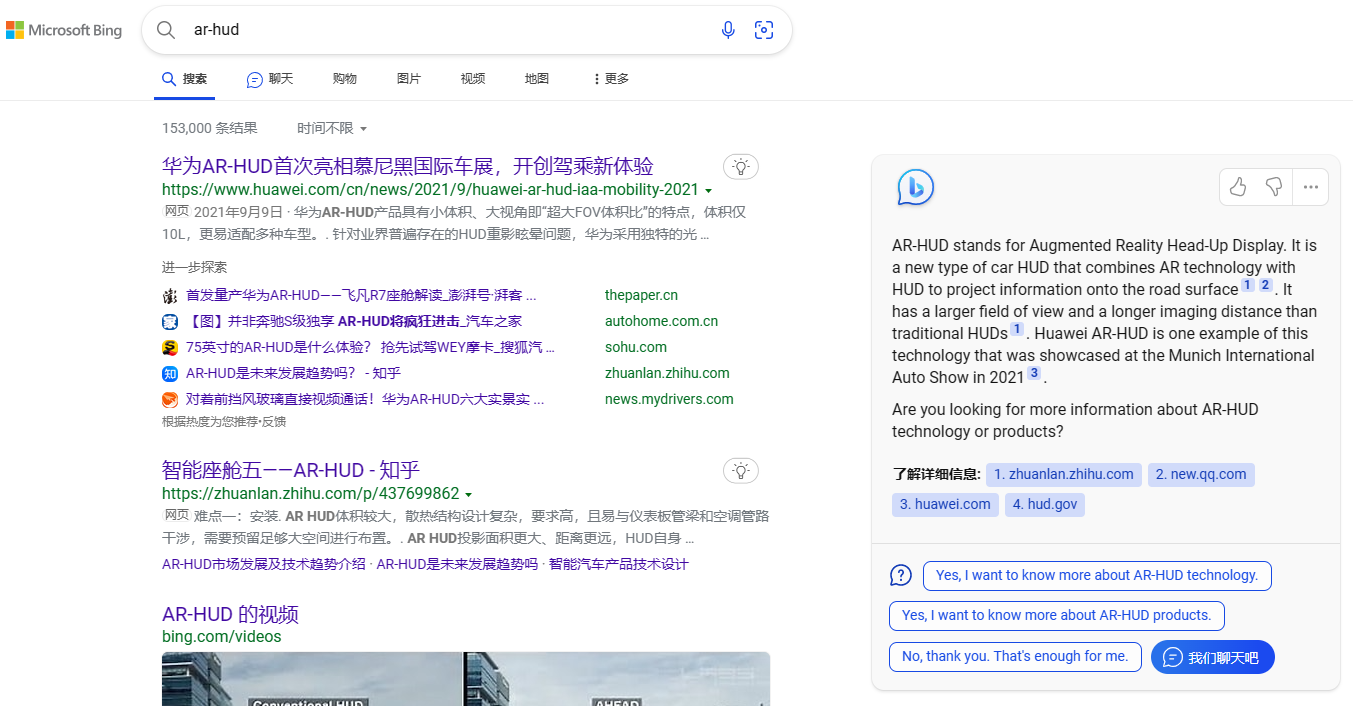Click the Zhihu favicon beside AR-HUD趋势 link
This screenshot has height=706, width=1353.
(170, 372)
